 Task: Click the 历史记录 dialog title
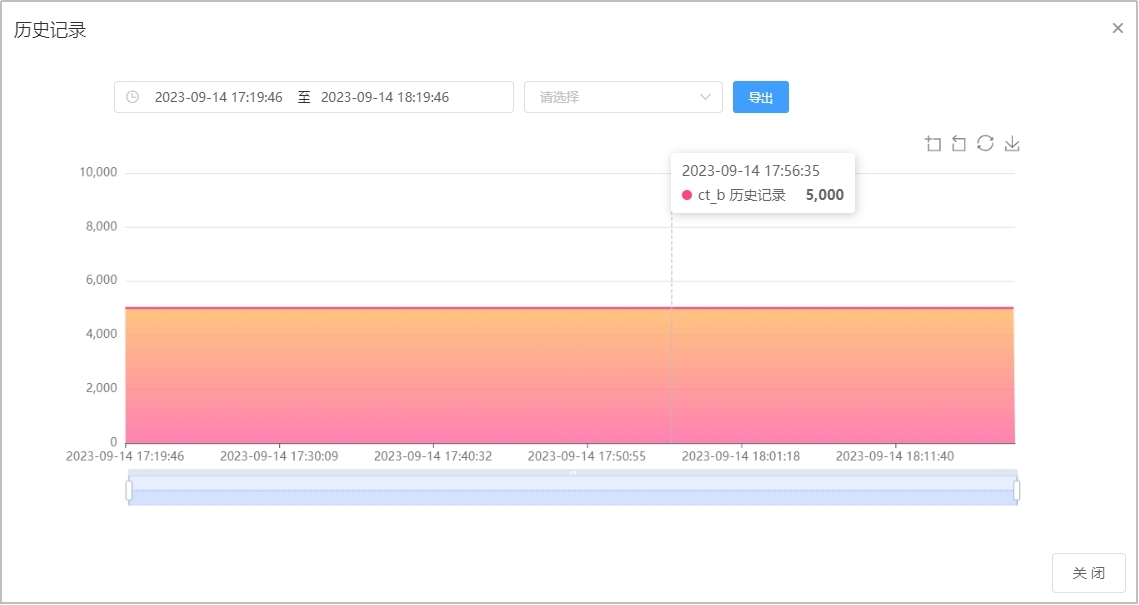(50, 30)
